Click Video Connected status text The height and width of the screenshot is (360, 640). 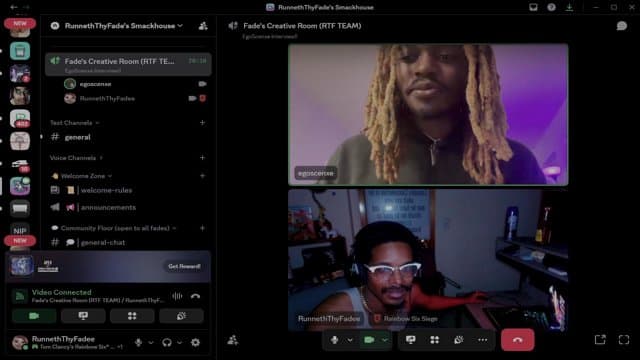(x=61, y=292)
